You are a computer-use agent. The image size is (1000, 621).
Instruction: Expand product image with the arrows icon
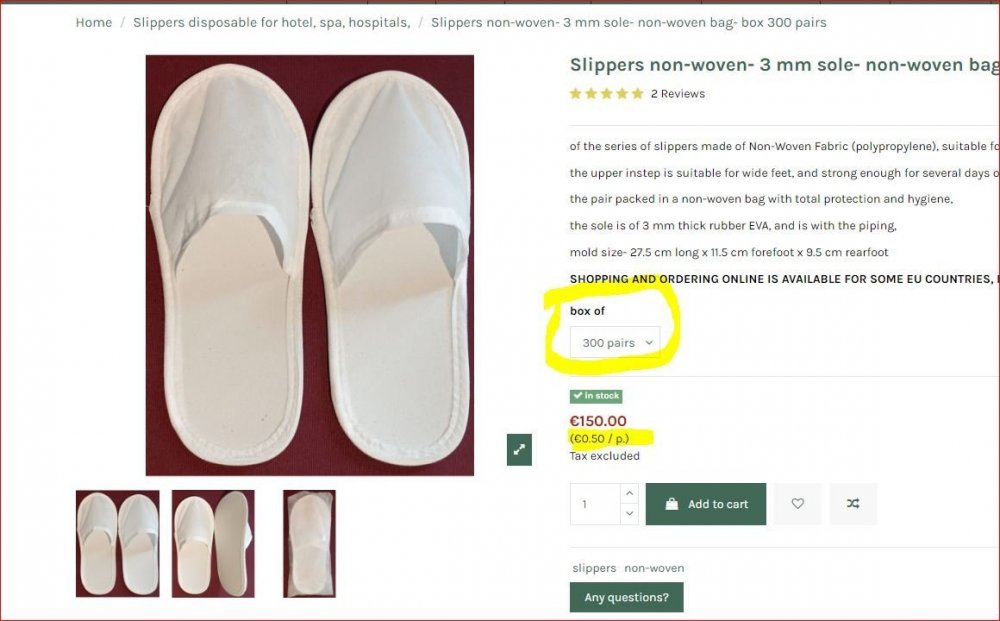pos(519,450)
